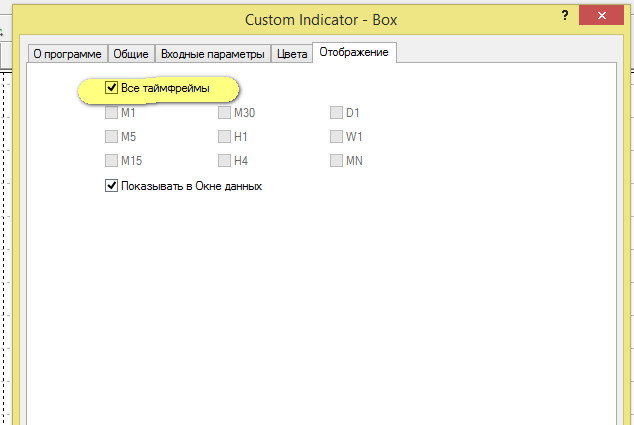This screenshot has height=425, width=634.
Task: Go to the Входные параметры tab
Action: (213, 53)
